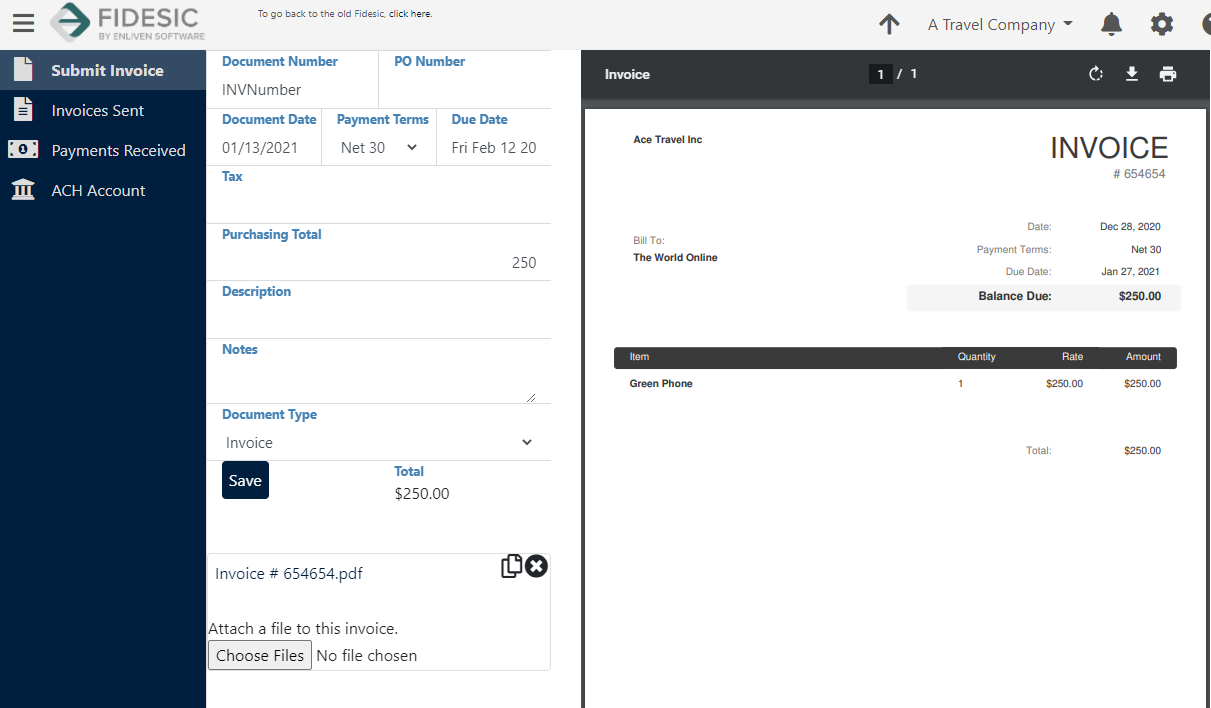Click the Choose Files button

point(260,655)
